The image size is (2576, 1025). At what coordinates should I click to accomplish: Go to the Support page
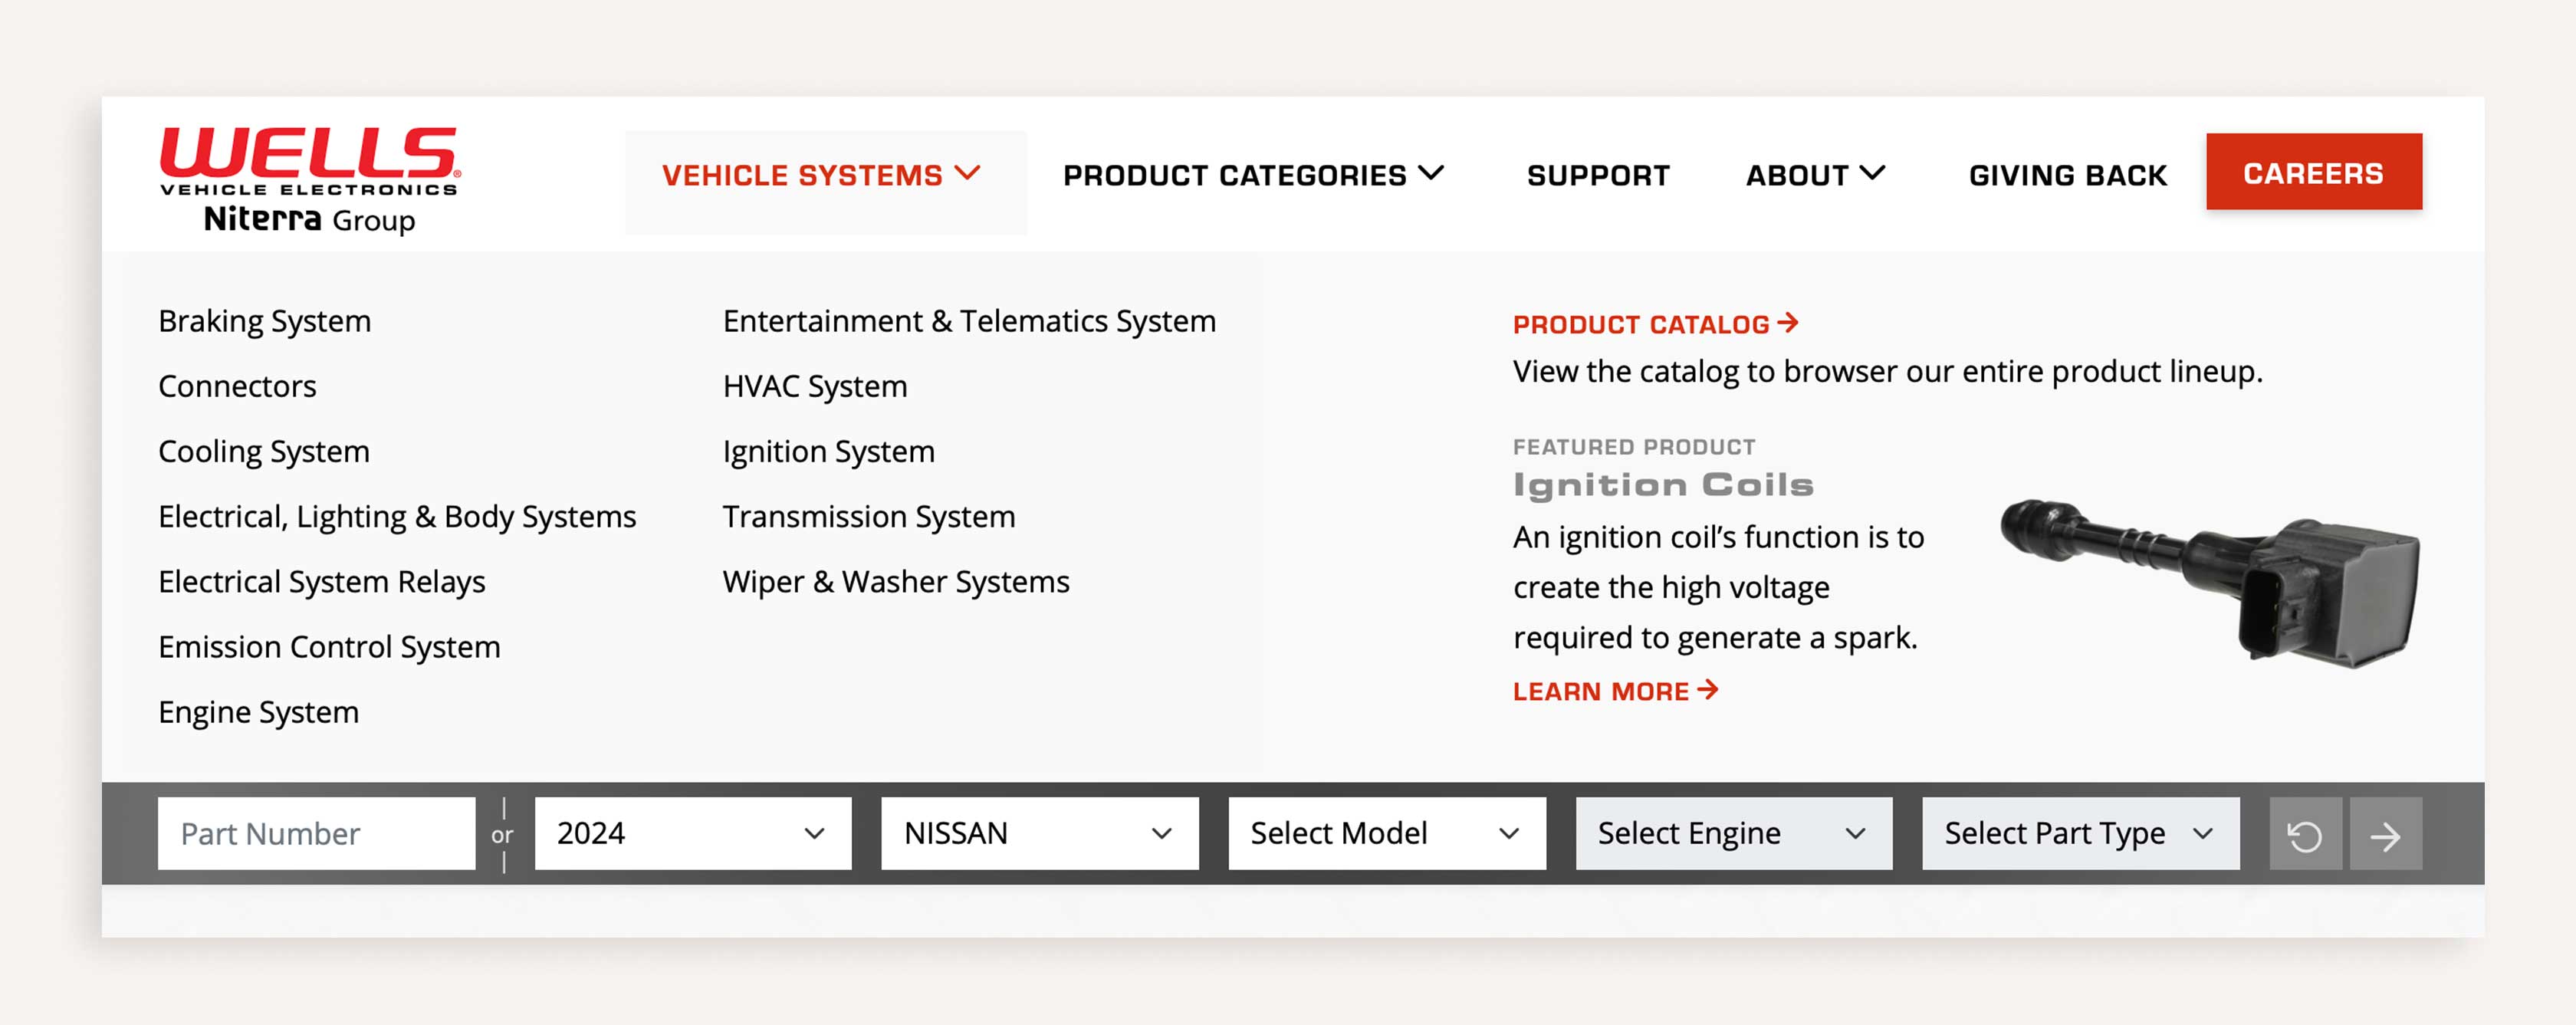click(1598, 176)
